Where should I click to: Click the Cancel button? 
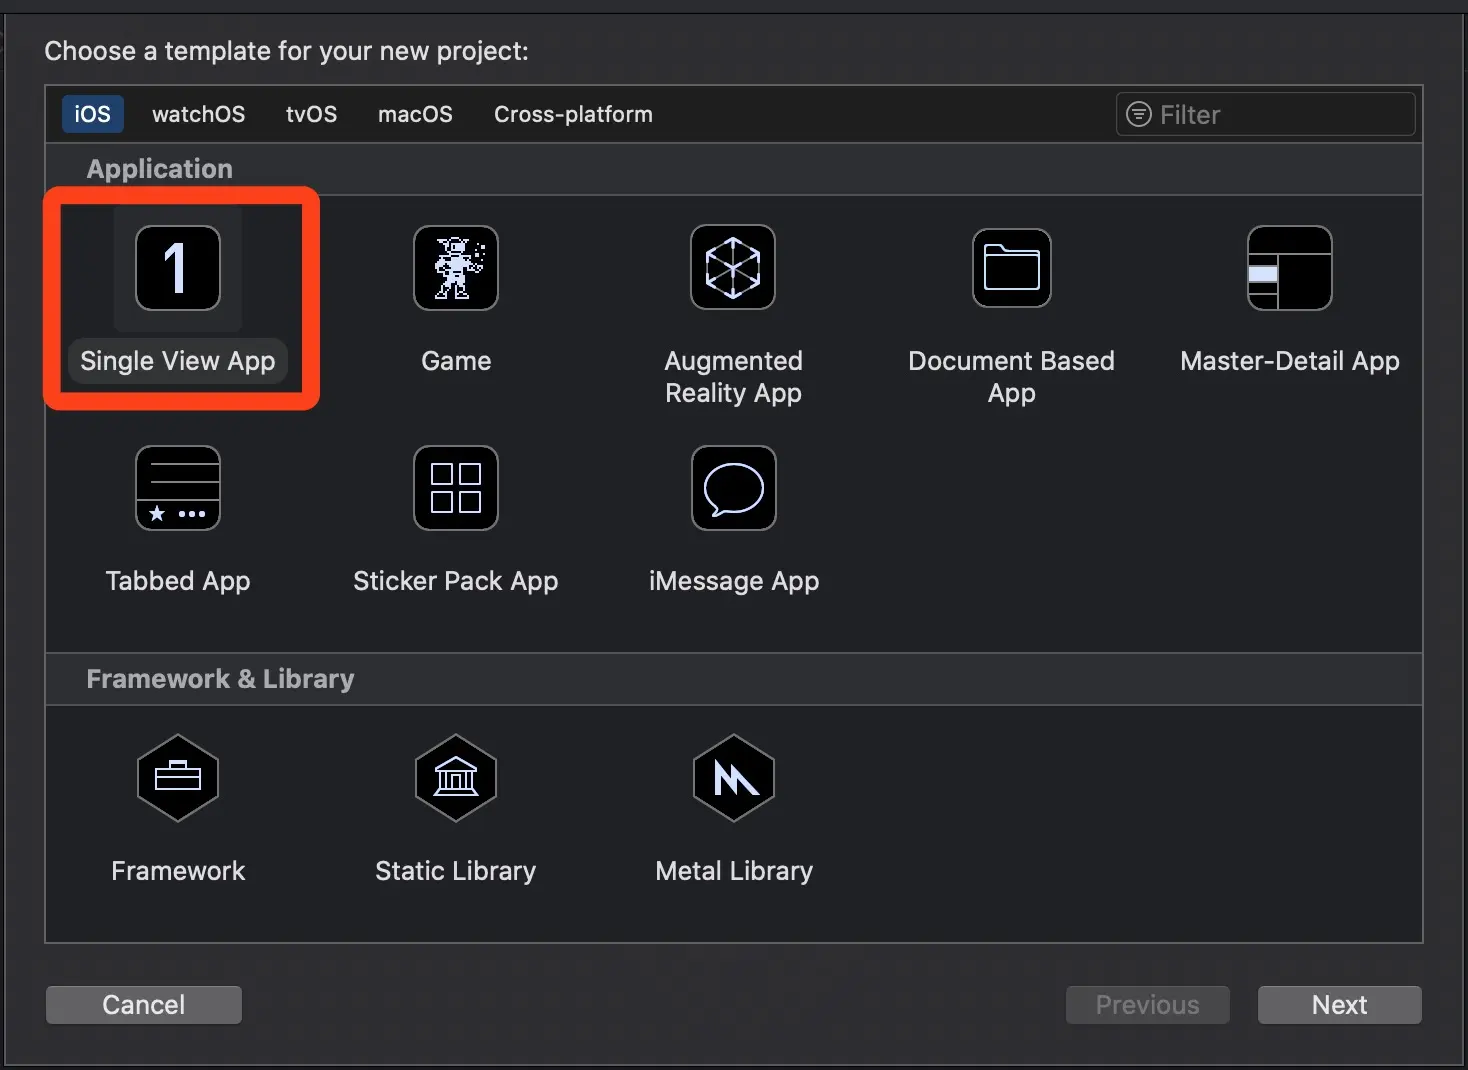(x=144, y=1005)
